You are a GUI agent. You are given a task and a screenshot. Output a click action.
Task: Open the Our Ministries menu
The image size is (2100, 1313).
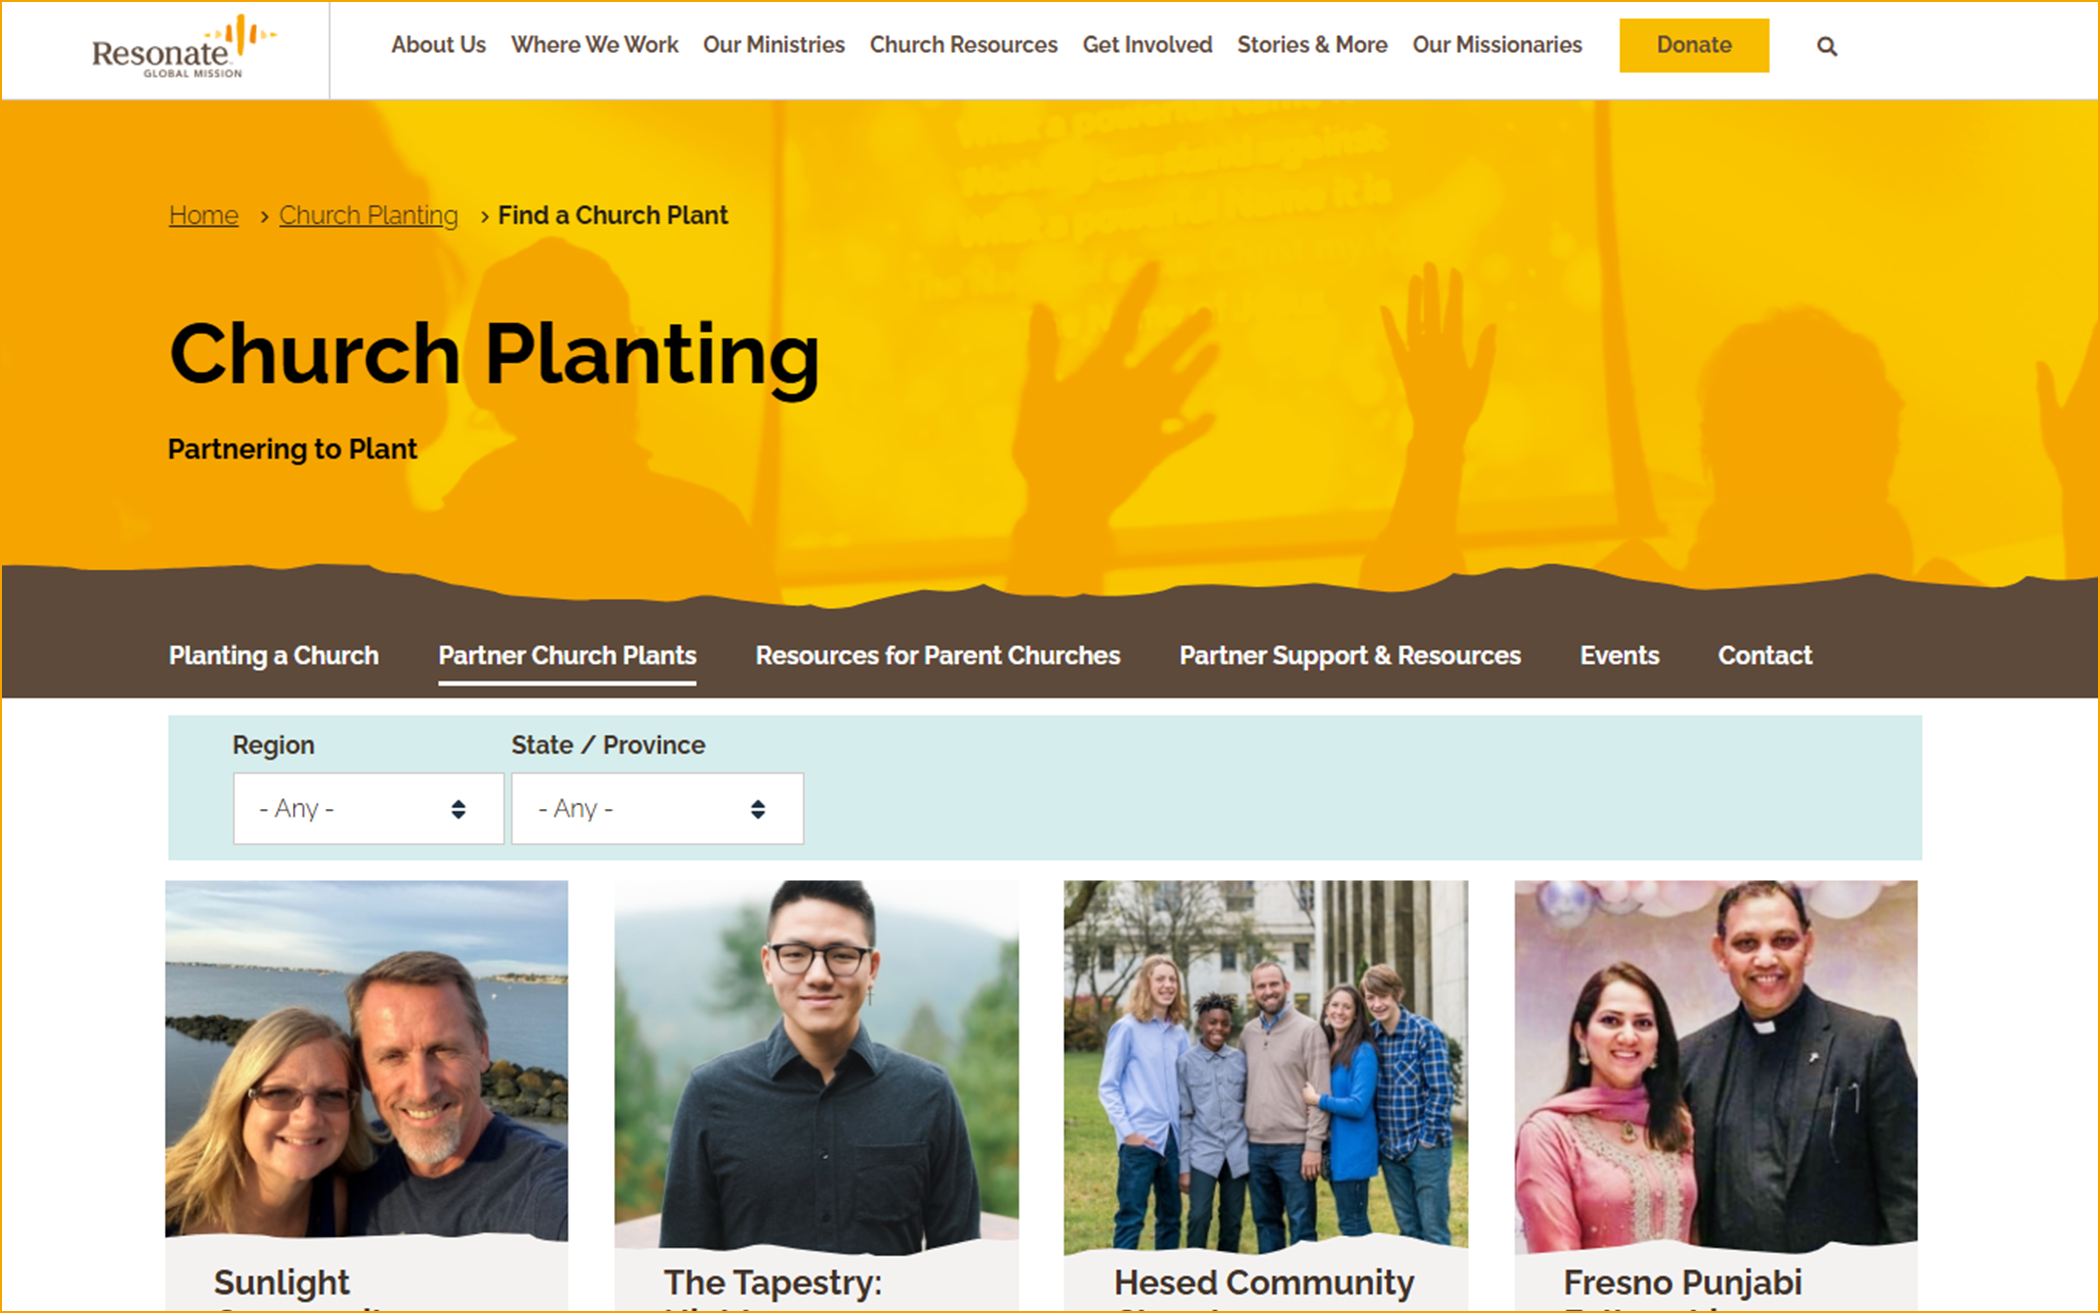pos(773,45)
